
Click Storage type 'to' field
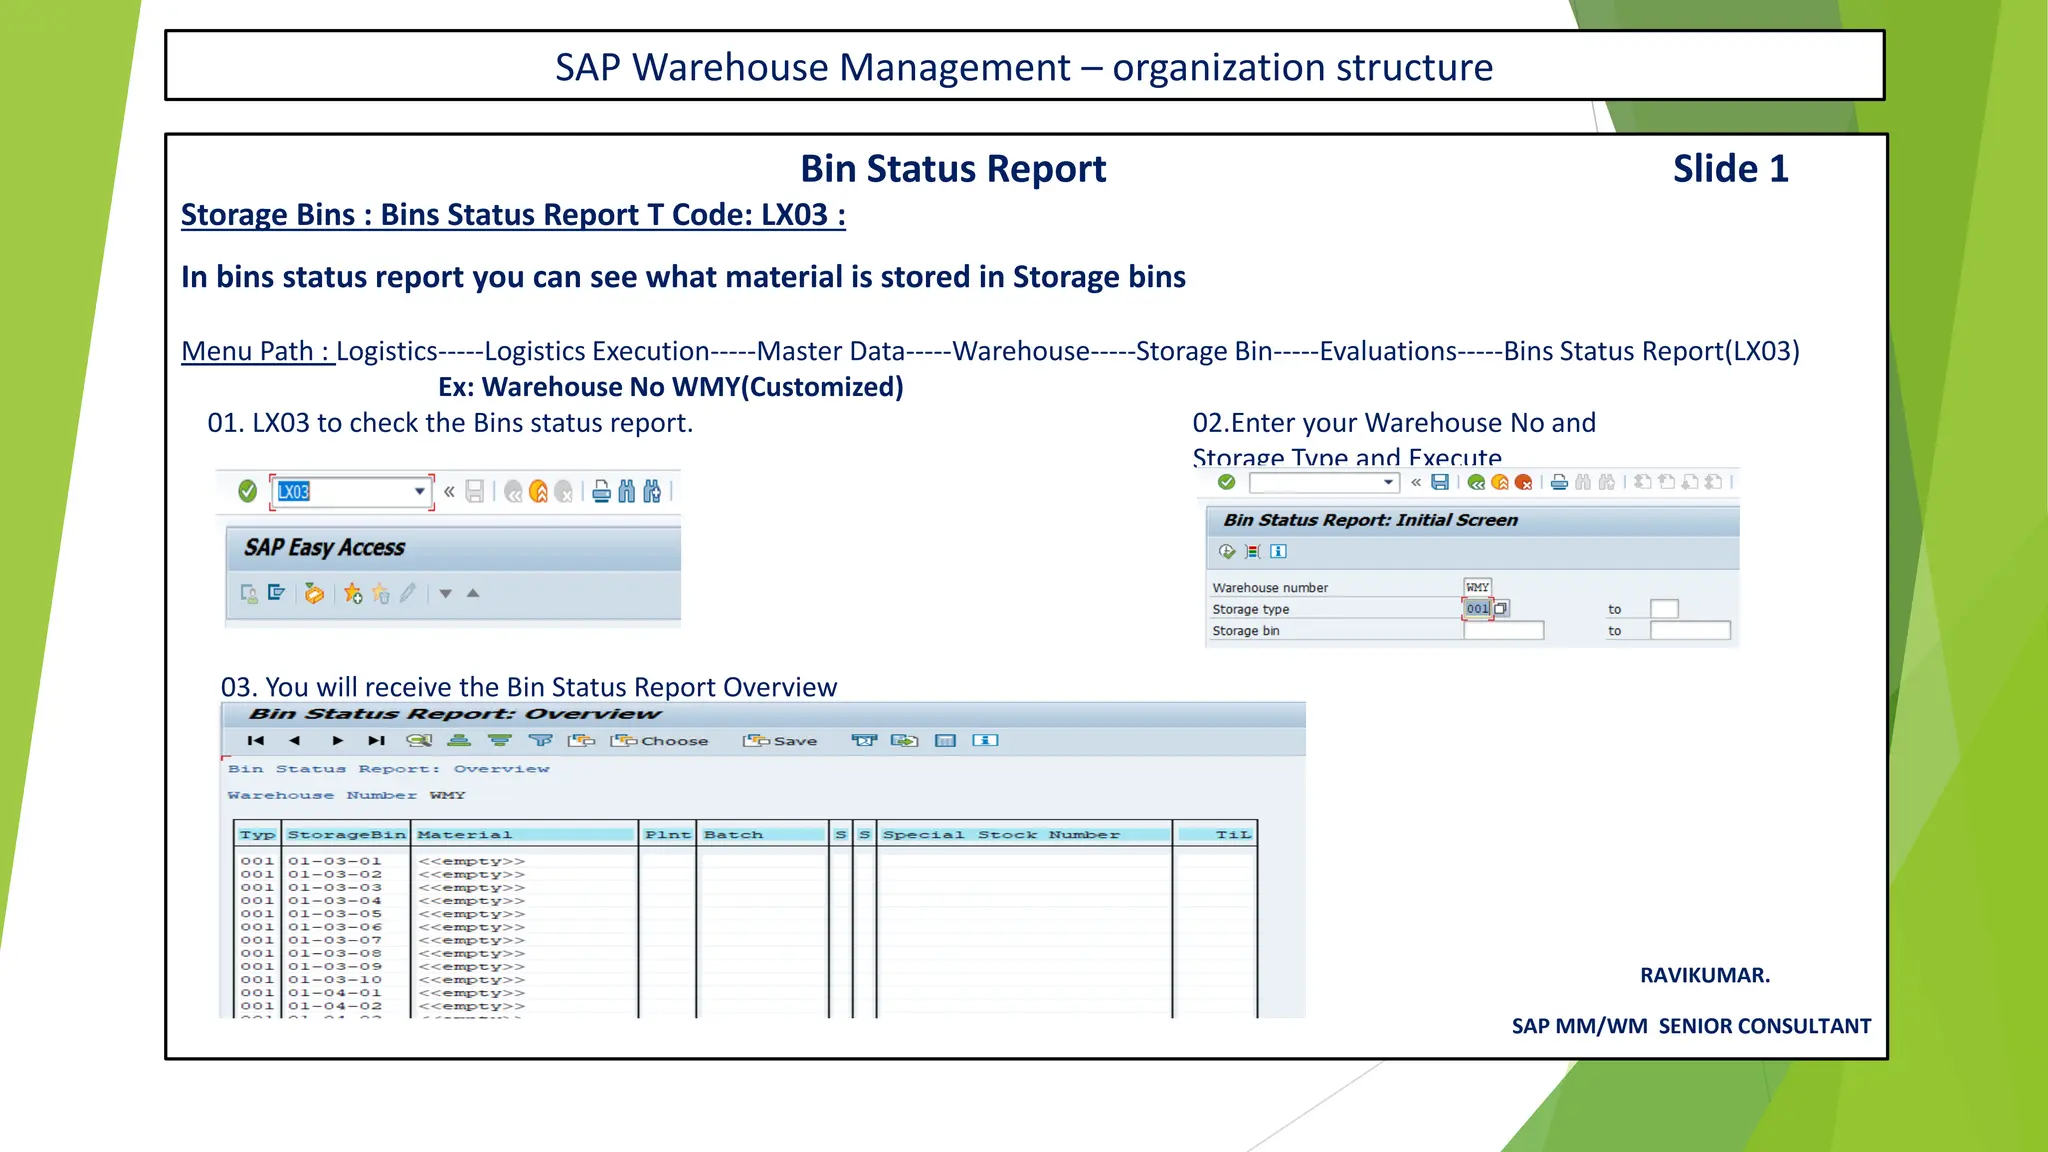click(1664, 608)
